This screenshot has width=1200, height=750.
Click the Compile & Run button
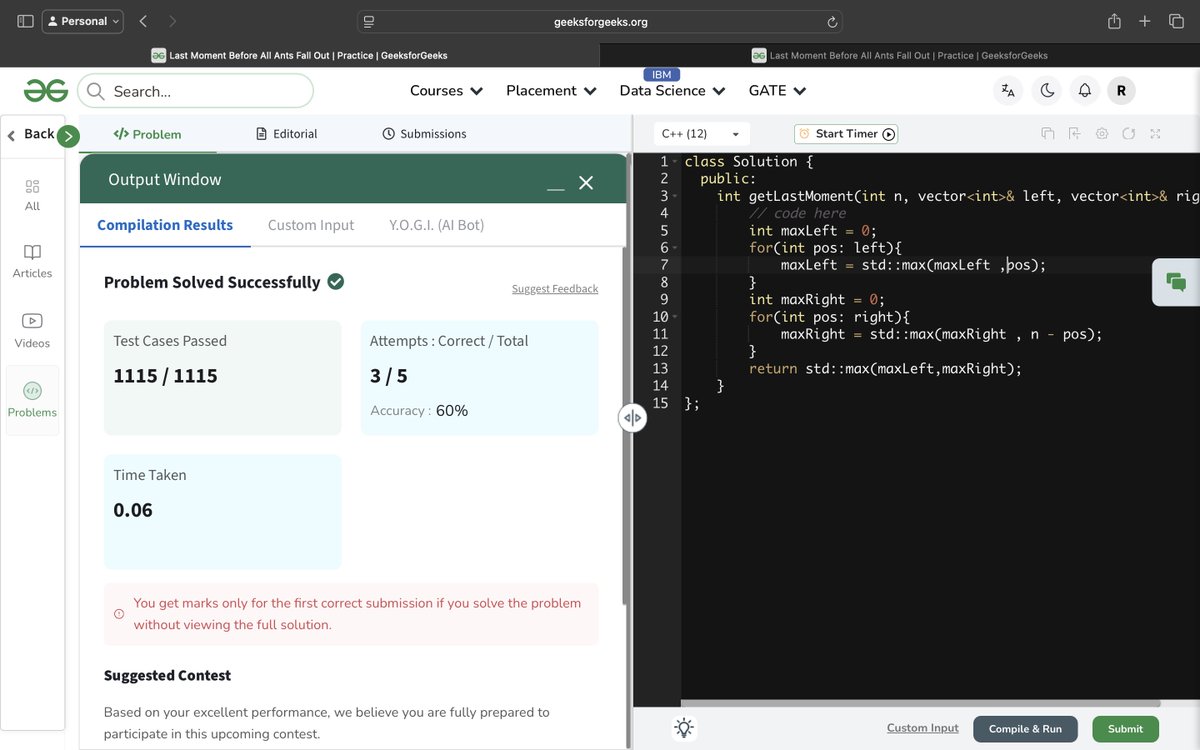click(x=1025, y=729)
